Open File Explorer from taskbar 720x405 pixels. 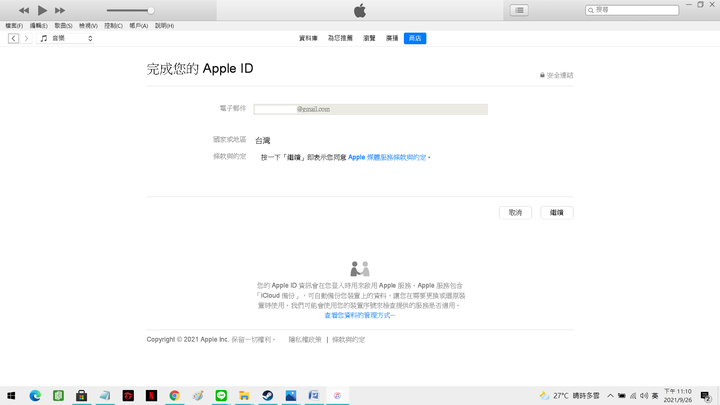click(x=244, y=395)
